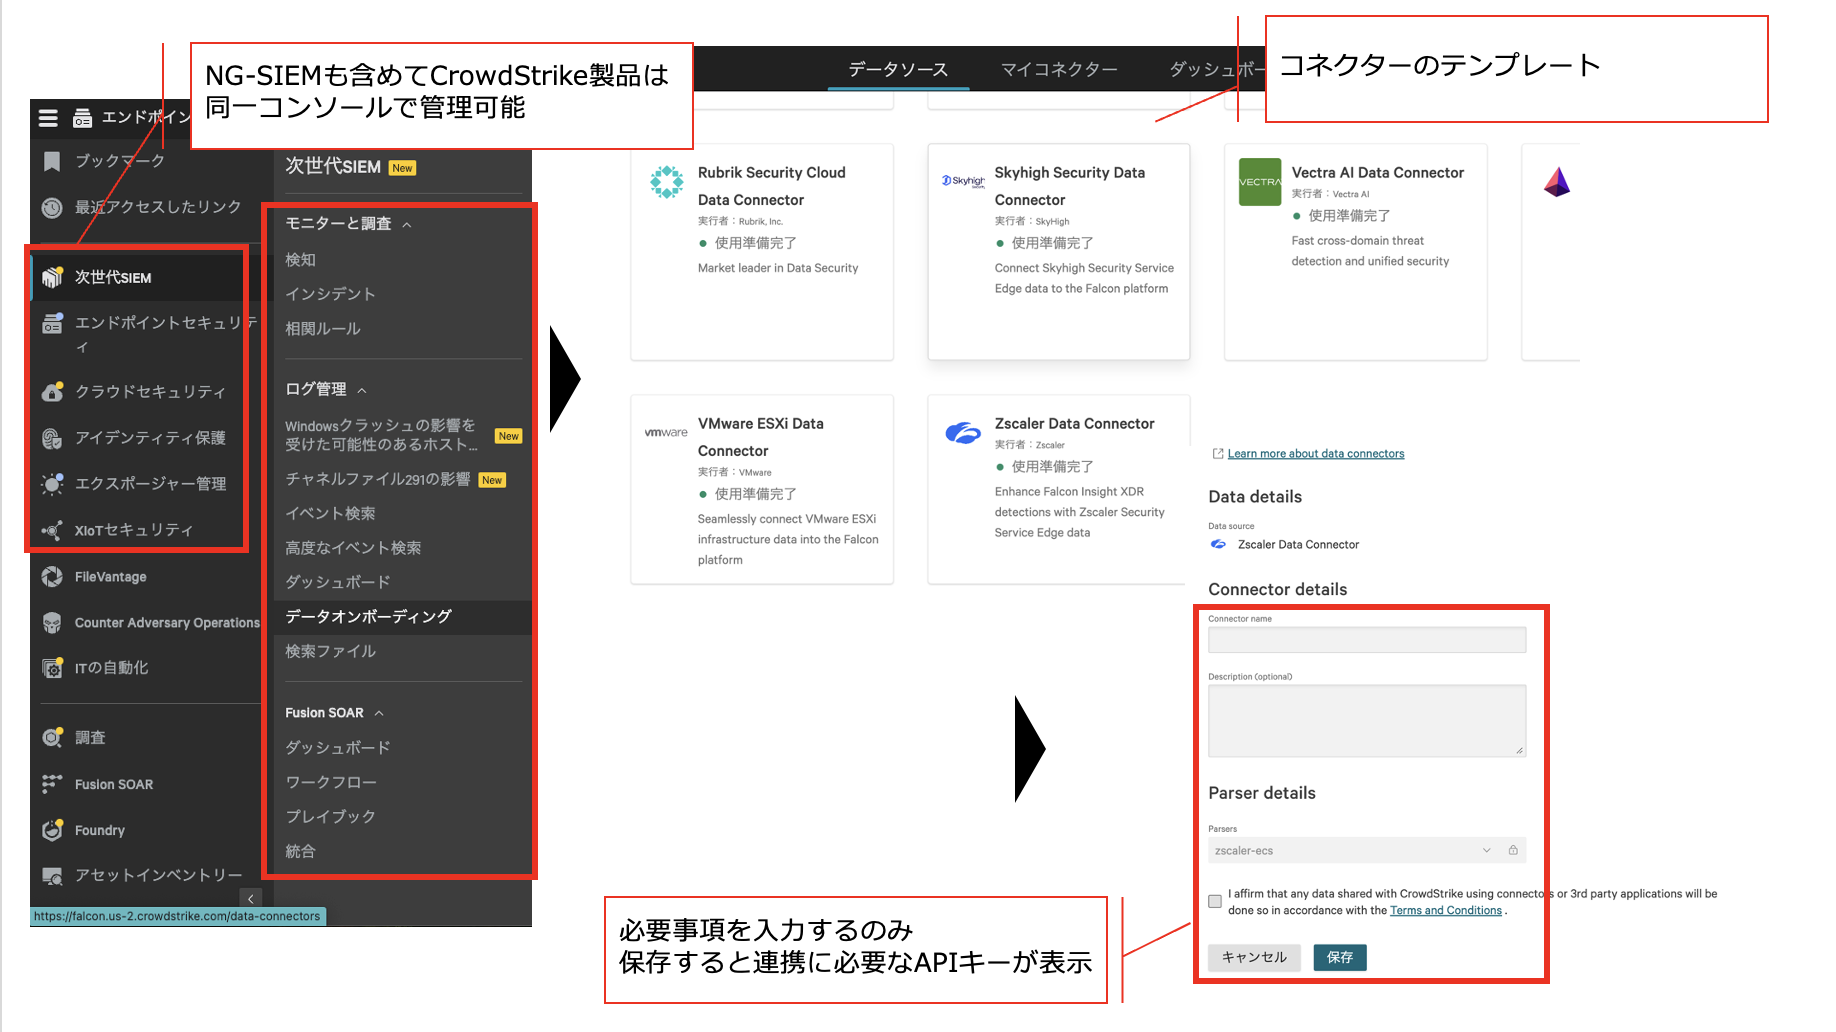Click the 調査 investigate icon
Screen dimensions: 1836x1032
(52, 738)
